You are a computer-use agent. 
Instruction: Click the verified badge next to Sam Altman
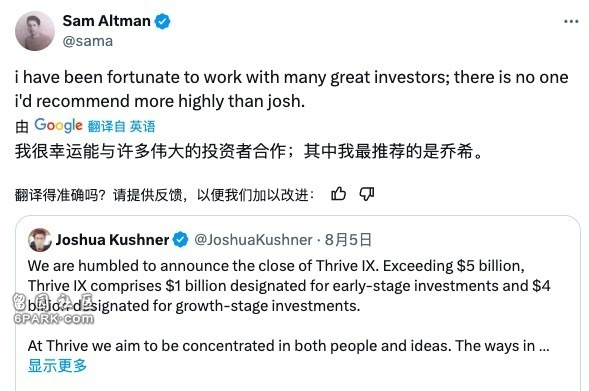point(162,21)
